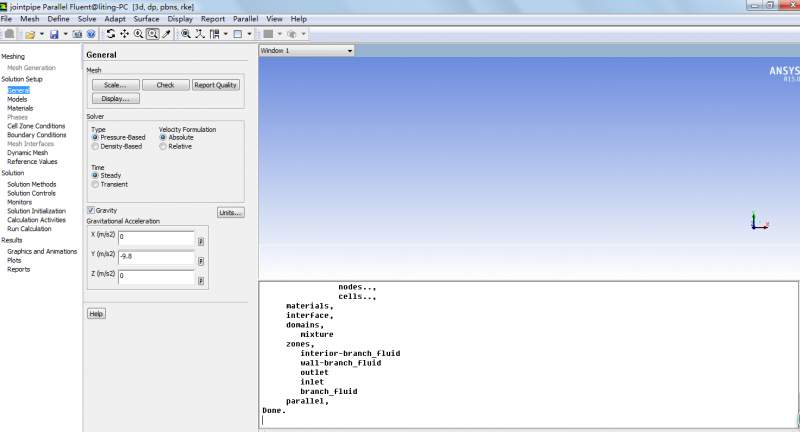
Task: Select the Probe eyedropper tool
Action: coord(166,34)
